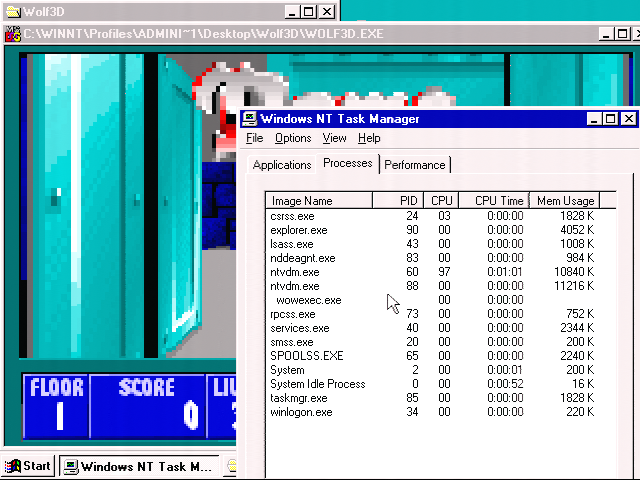Sort by Image Name column header
Image resolution: width=640 pixels, height=480 pixels.
(x=319, y=200)
